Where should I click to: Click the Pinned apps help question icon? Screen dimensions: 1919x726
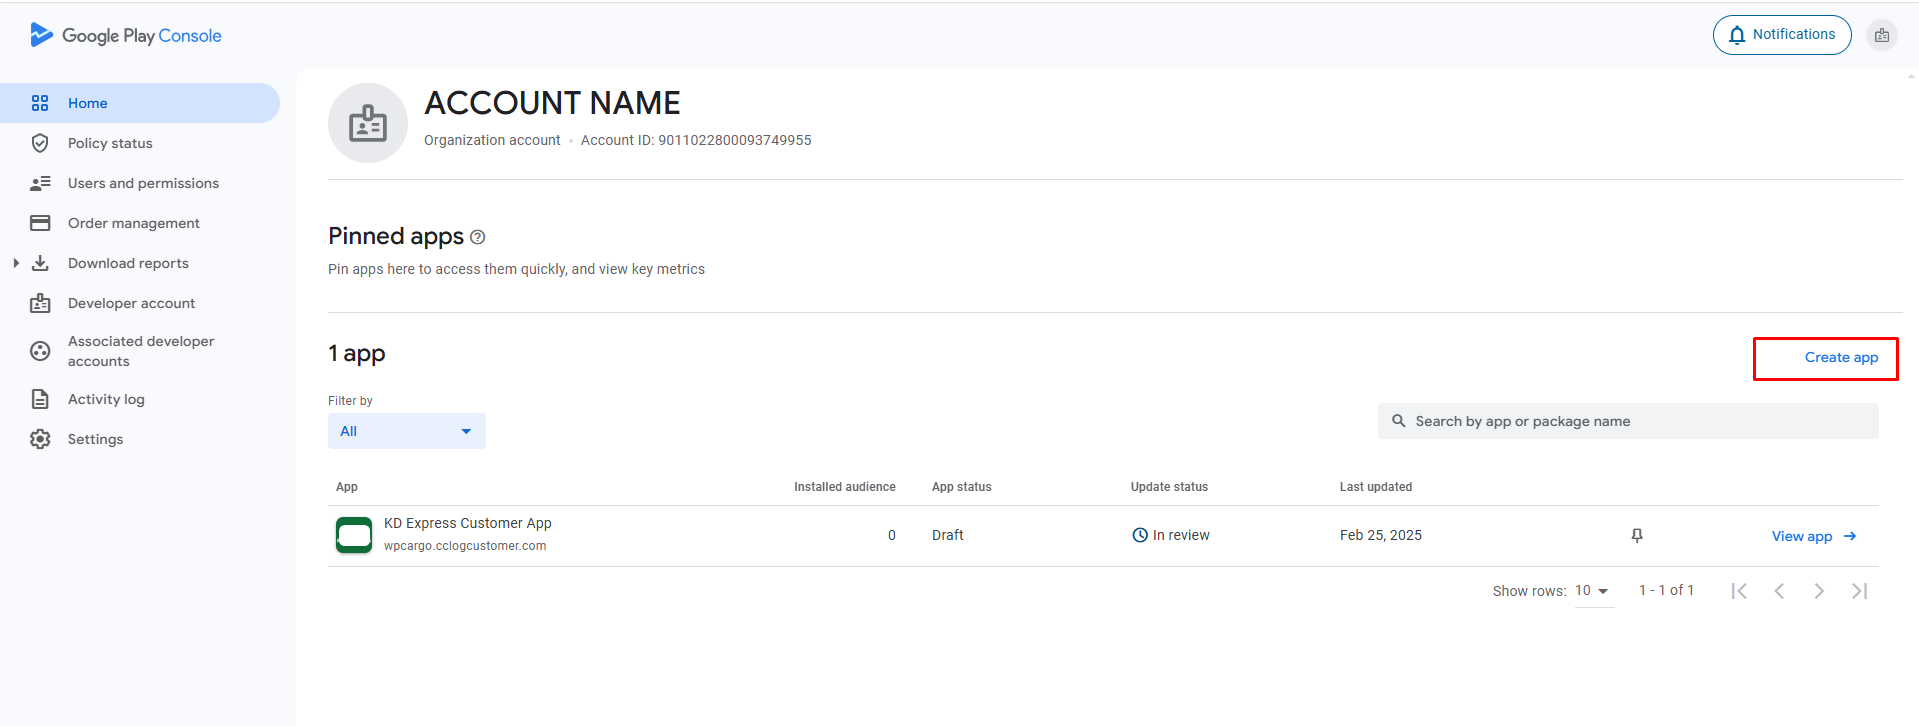[x=478, y=237]
